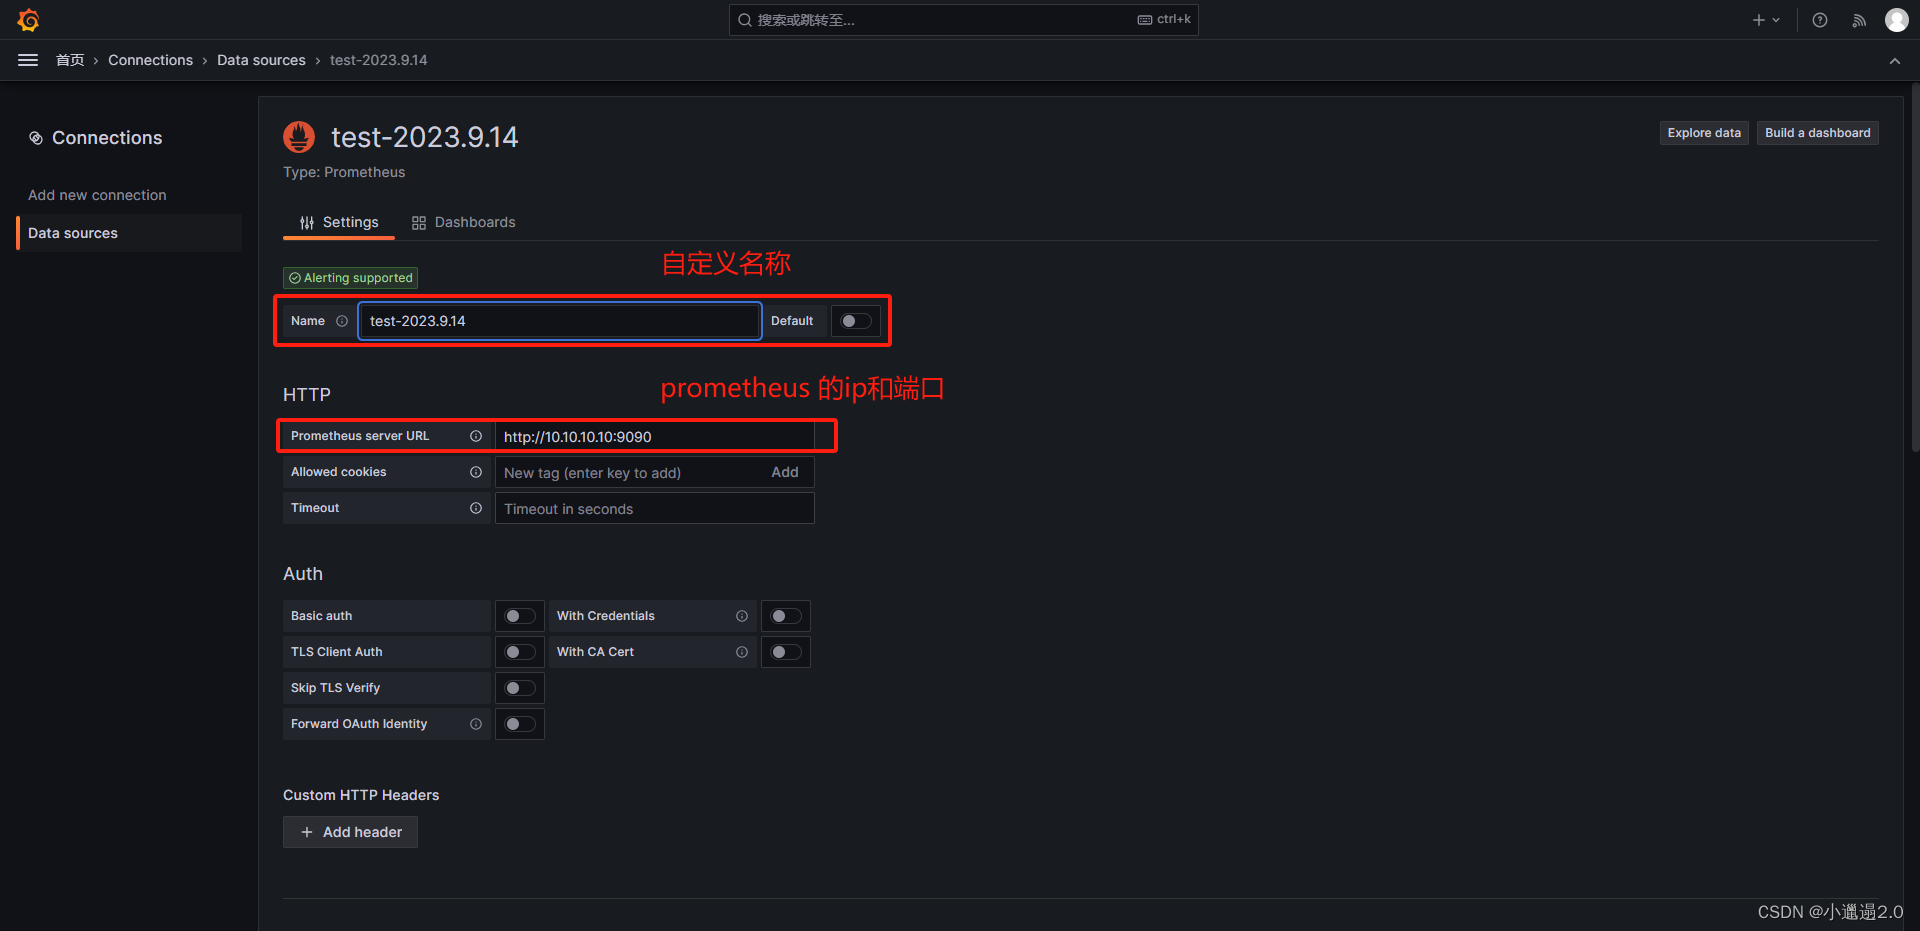The width and height of the screenshot is (1920, 931).
Task: Focus the Timeout in seconds field
Action: pos(655,508)
